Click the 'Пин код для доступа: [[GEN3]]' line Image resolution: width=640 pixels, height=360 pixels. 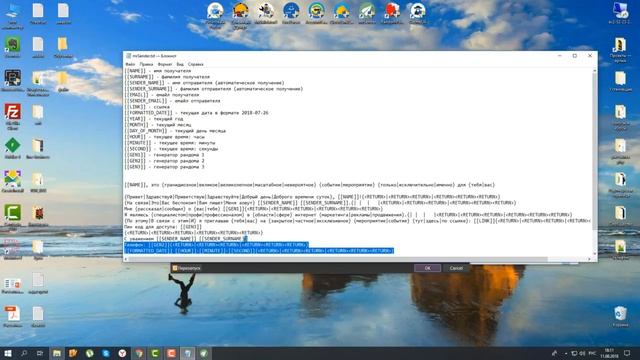[163, 227]
